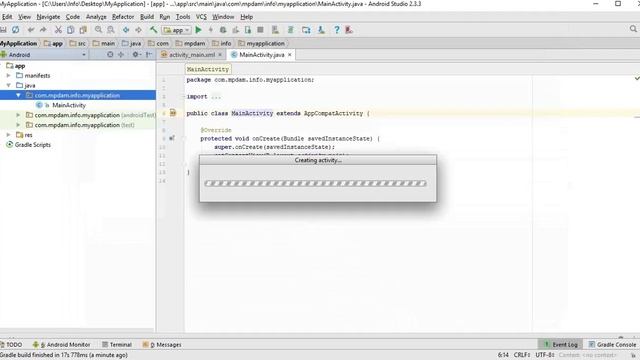The image size is (640, 360).
Task: Click the mpdam breadcrumb folder
Action: pyautogui.click(x=191, y=43)
